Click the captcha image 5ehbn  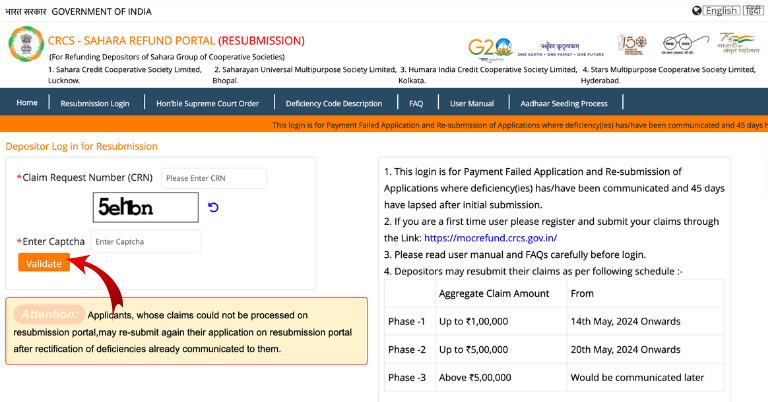(146, 207)
